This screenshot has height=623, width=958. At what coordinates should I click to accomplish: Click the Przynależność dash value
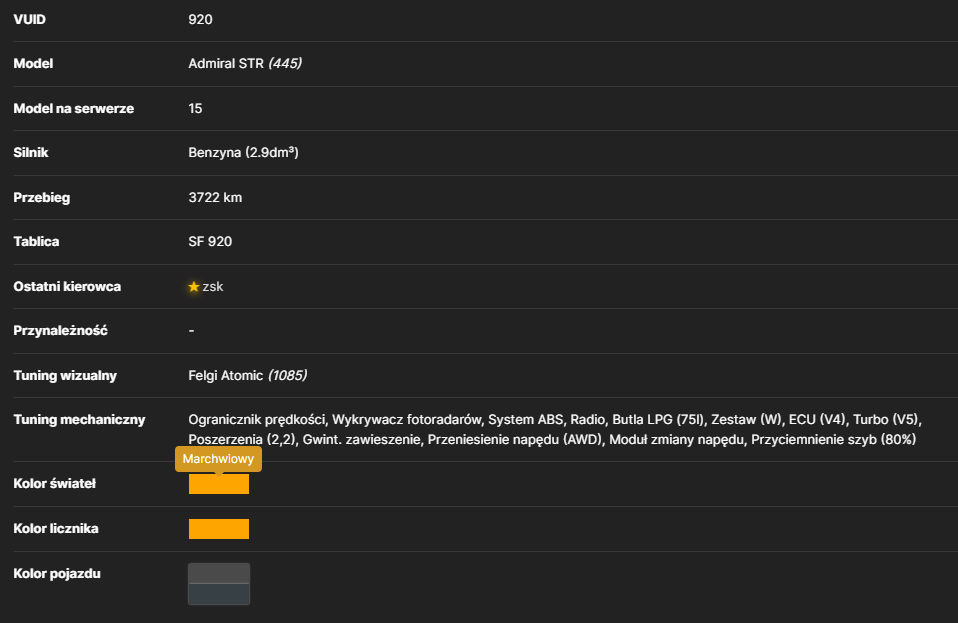point(191,330)
